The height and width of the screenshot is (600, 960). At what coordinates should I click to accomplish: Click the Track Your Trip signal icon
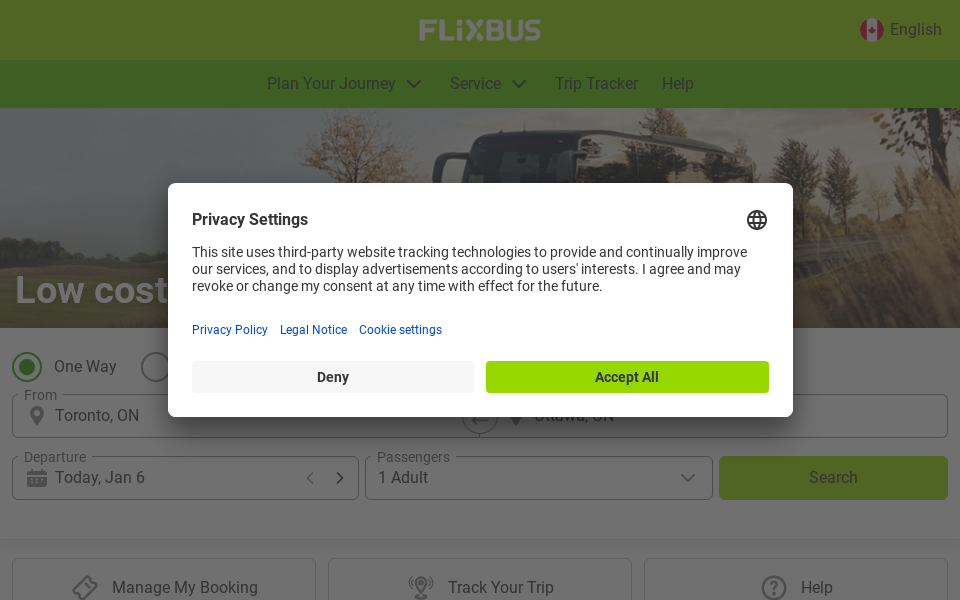[x=420, y=587]
